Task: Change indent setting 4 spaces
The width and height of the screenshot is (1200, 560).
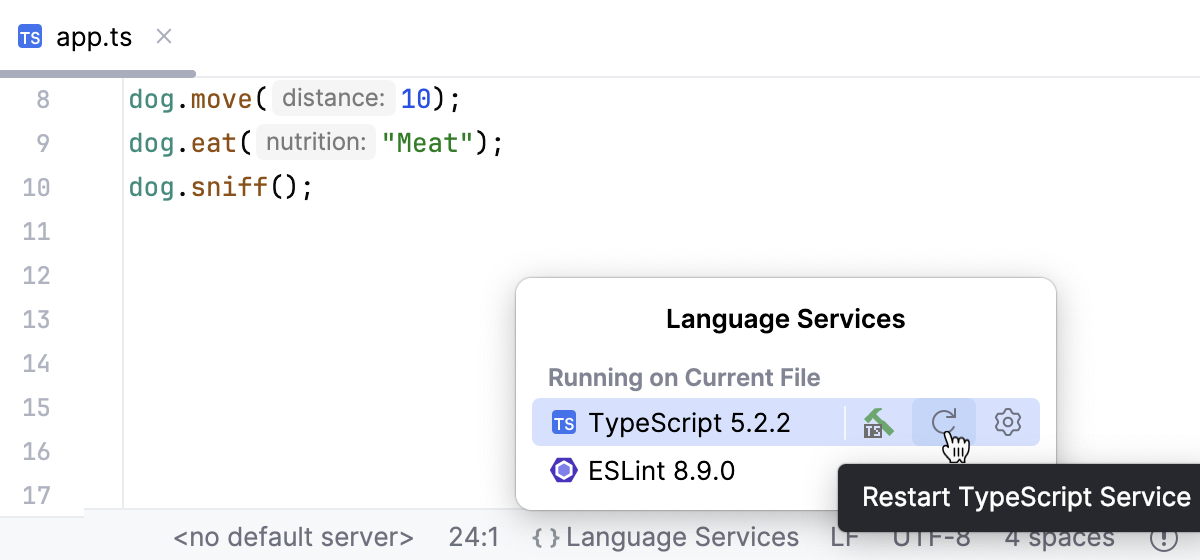Action: (1060, 538)
